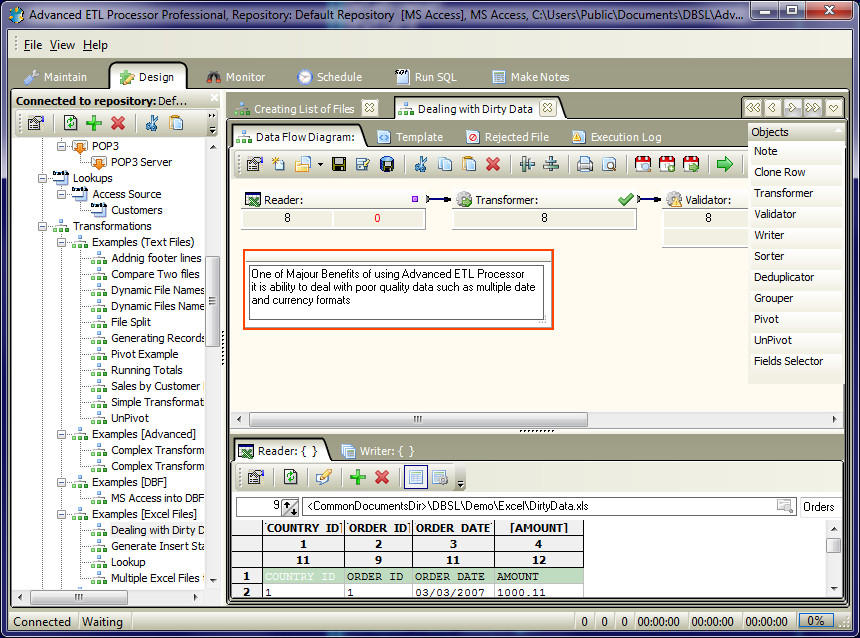Toggle the grid view button in Reader toolbar
The image size is (860, 638).
tap(416, 477)
